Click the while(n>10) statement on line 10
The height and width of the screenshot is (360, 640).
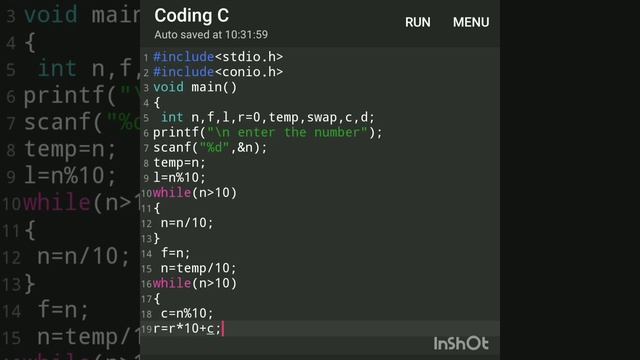pos(195,193)
